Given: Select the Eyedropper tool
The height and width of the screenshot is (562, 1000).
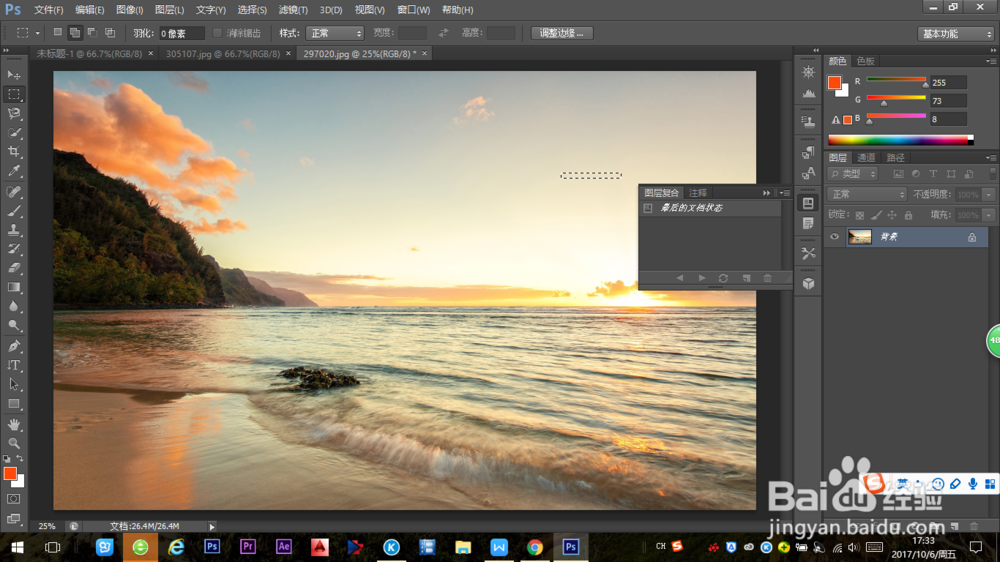Looking at the screenshot, I should pyautogui.click(x=13, y=171).
